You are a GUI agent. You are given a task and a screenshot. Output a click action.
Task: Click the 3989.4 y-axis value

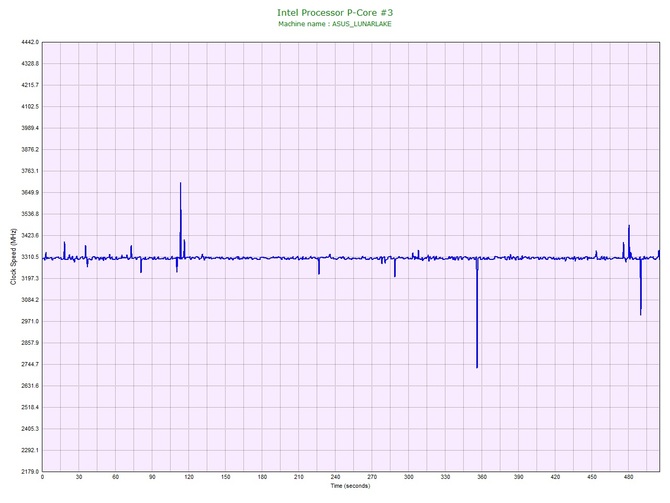tap(30, 128)
